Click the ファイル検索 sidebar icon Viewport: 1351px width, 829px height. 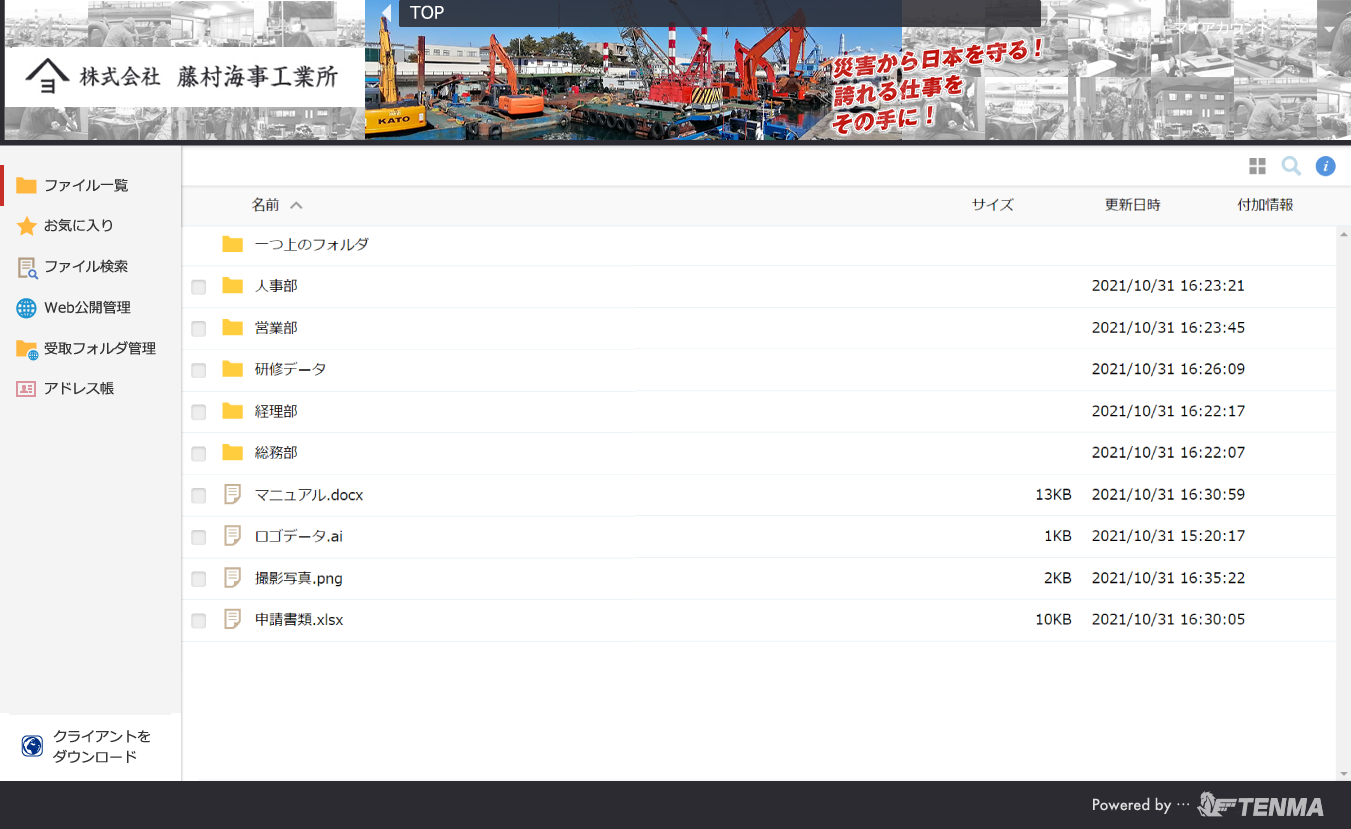26,267
